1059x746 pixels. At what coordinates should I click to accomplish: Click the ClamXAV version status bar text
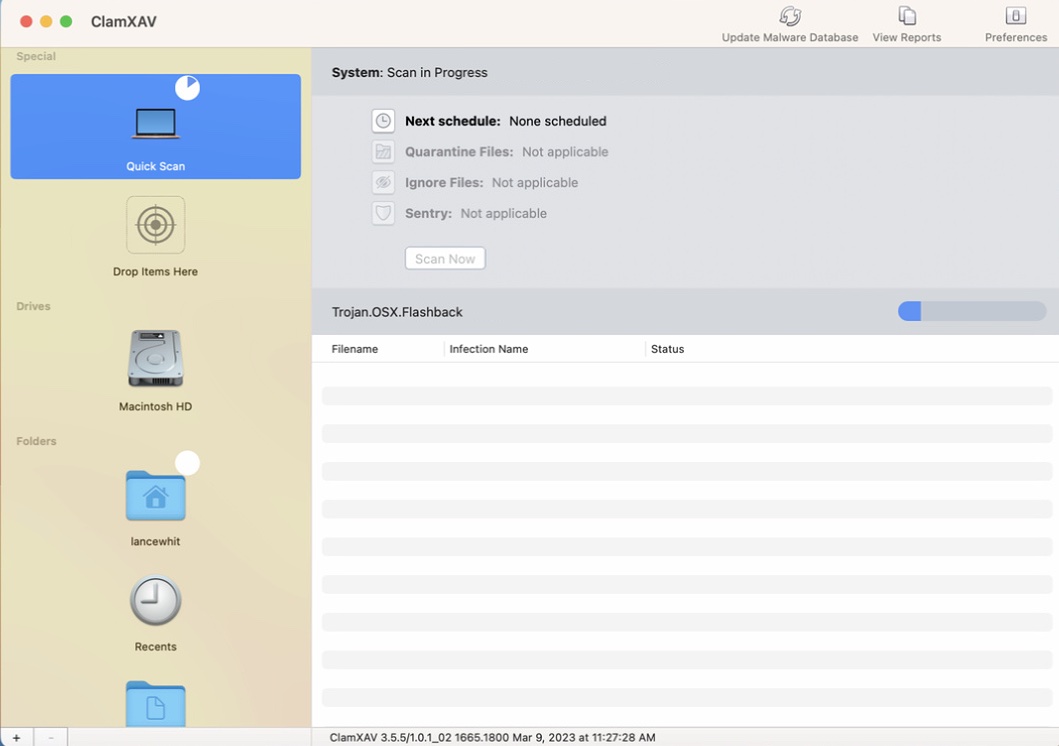click(x=492, y=737)
